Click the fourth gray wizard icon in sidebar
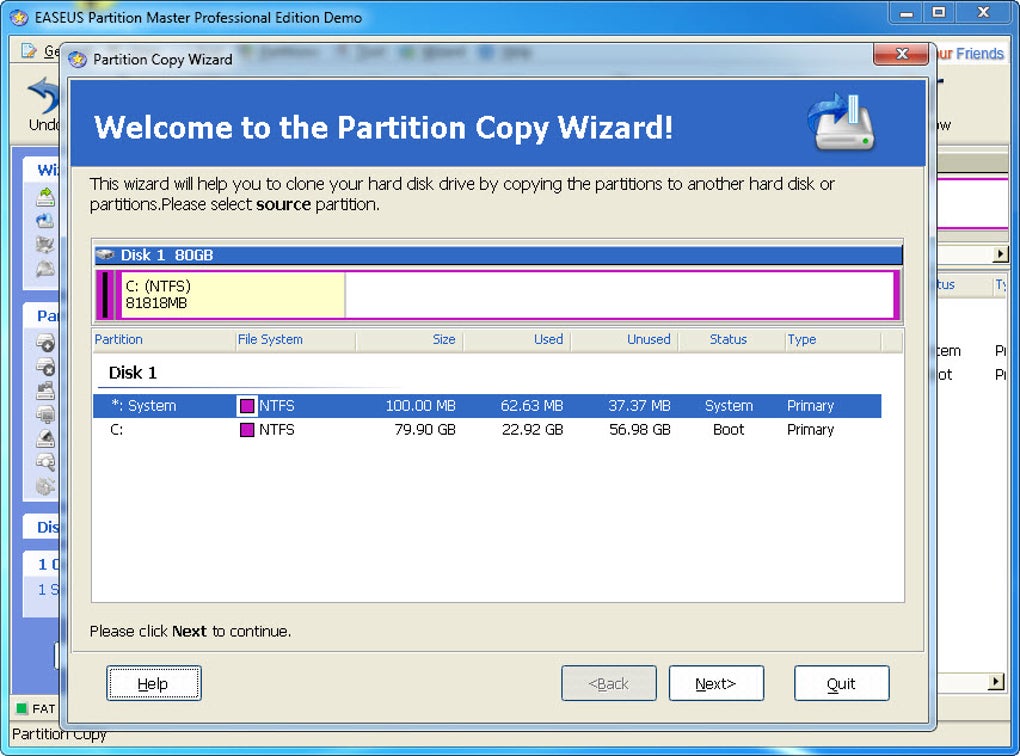 pyautogui.click(x=46, y=268)
